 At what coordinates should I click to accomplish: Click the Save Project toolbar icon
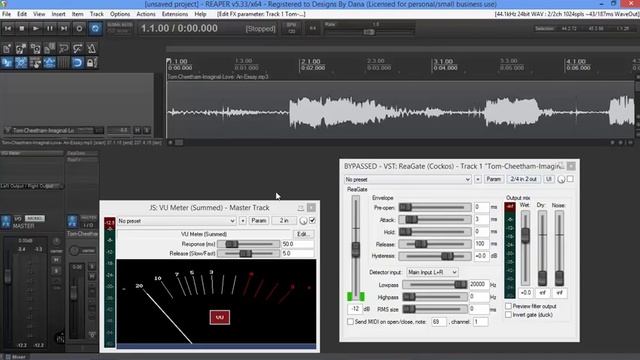click(x=35, y=49)
